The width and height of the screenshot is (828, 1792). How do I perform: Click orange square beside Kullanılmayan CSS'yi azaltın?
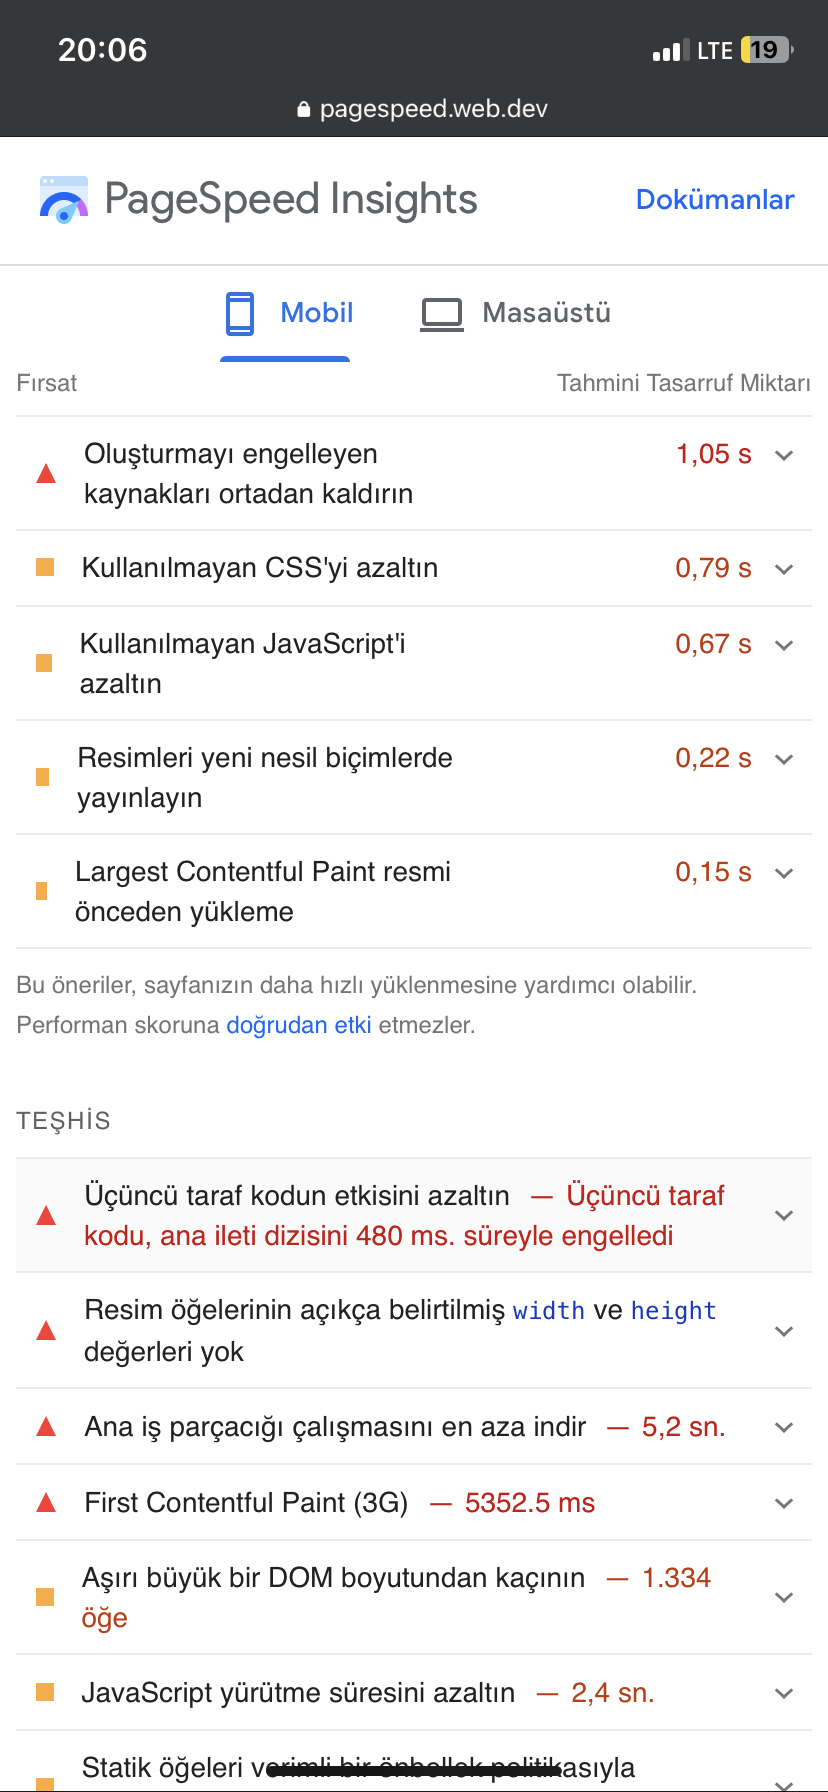tap(45, 568)
